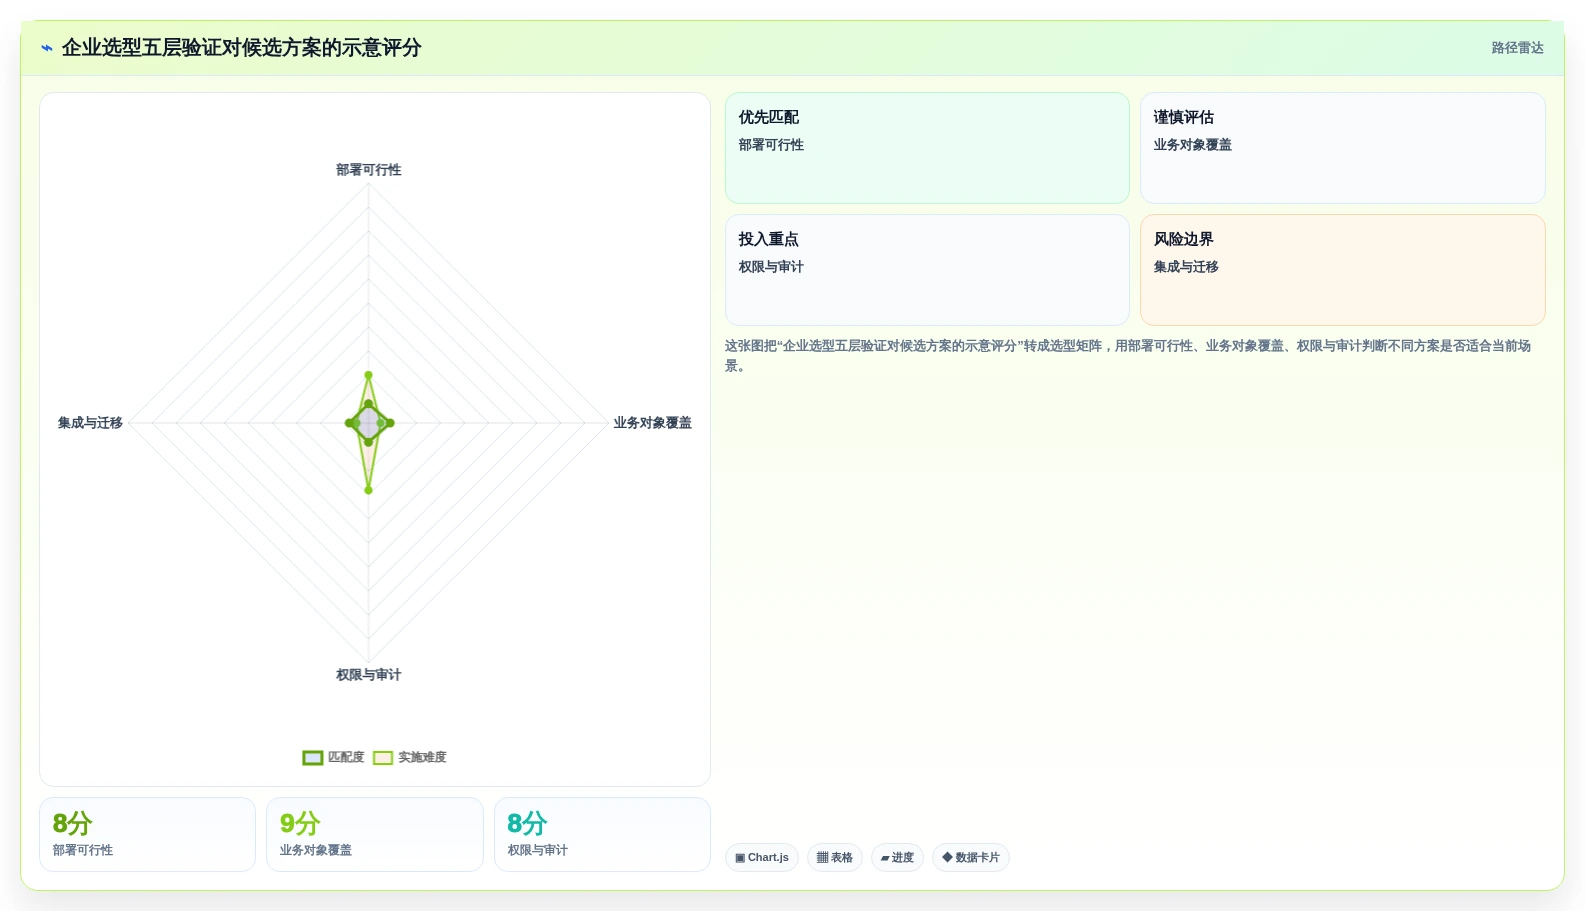The image size is (1585, 911).
Task: Click the 表格 tag chip
Action: point(835,858)
